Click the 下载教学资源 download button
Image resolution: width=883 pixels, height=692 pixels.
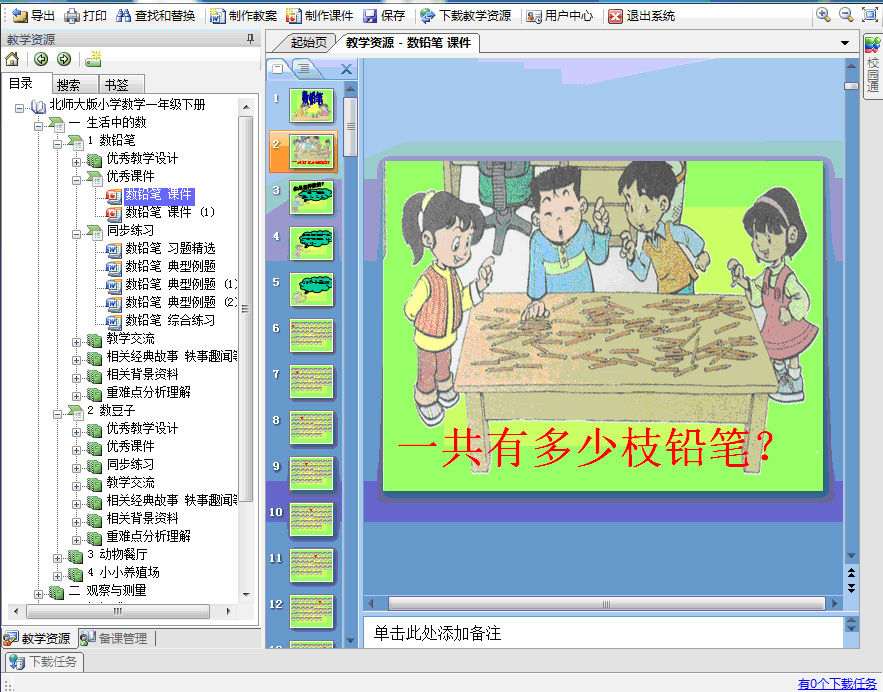(x=465, y=16)
